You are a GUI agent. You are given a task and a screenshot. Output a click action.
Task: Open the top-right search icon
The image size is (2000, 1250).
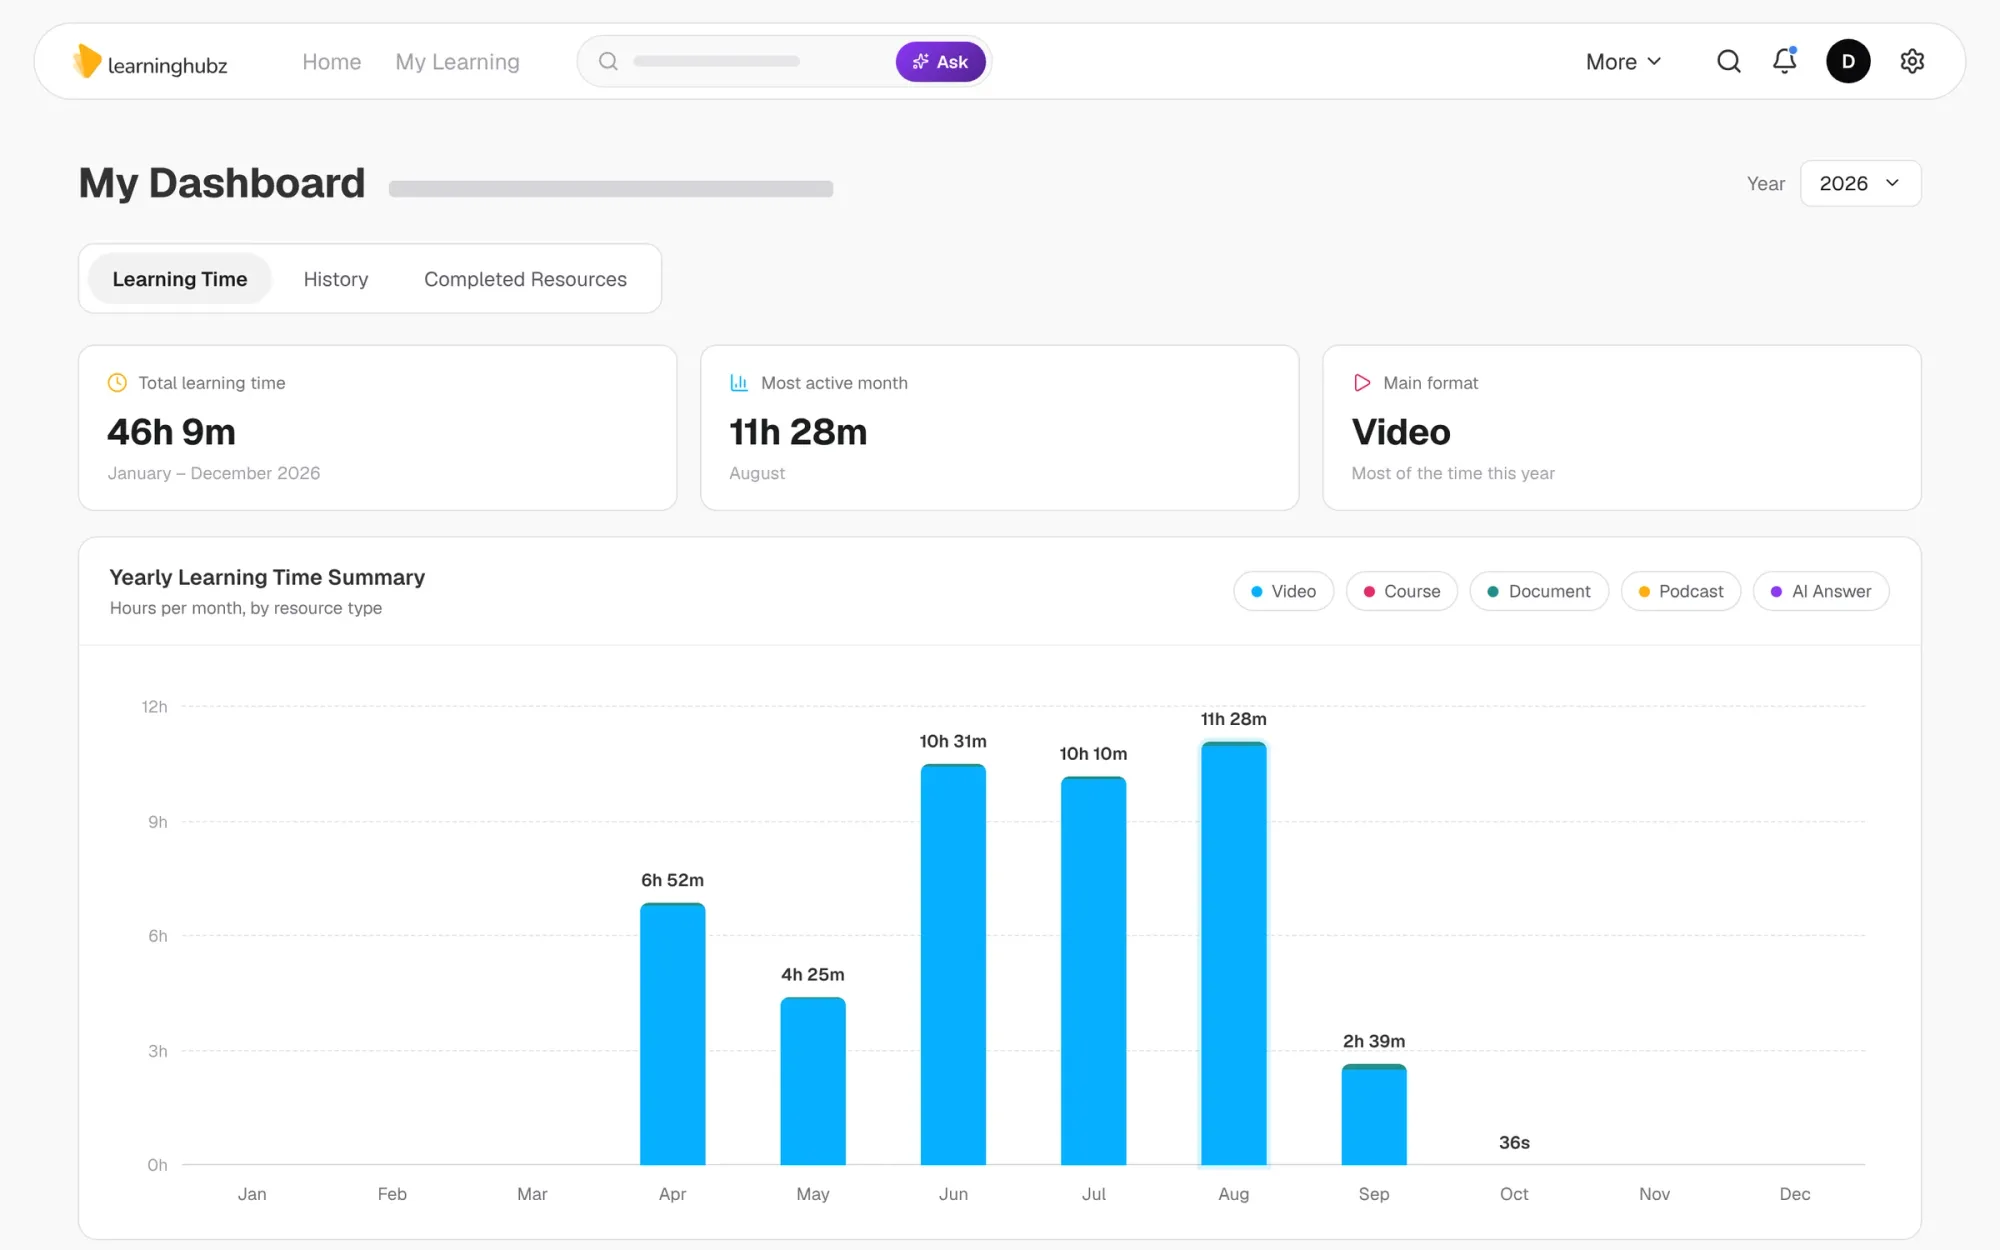(1729, 61)
